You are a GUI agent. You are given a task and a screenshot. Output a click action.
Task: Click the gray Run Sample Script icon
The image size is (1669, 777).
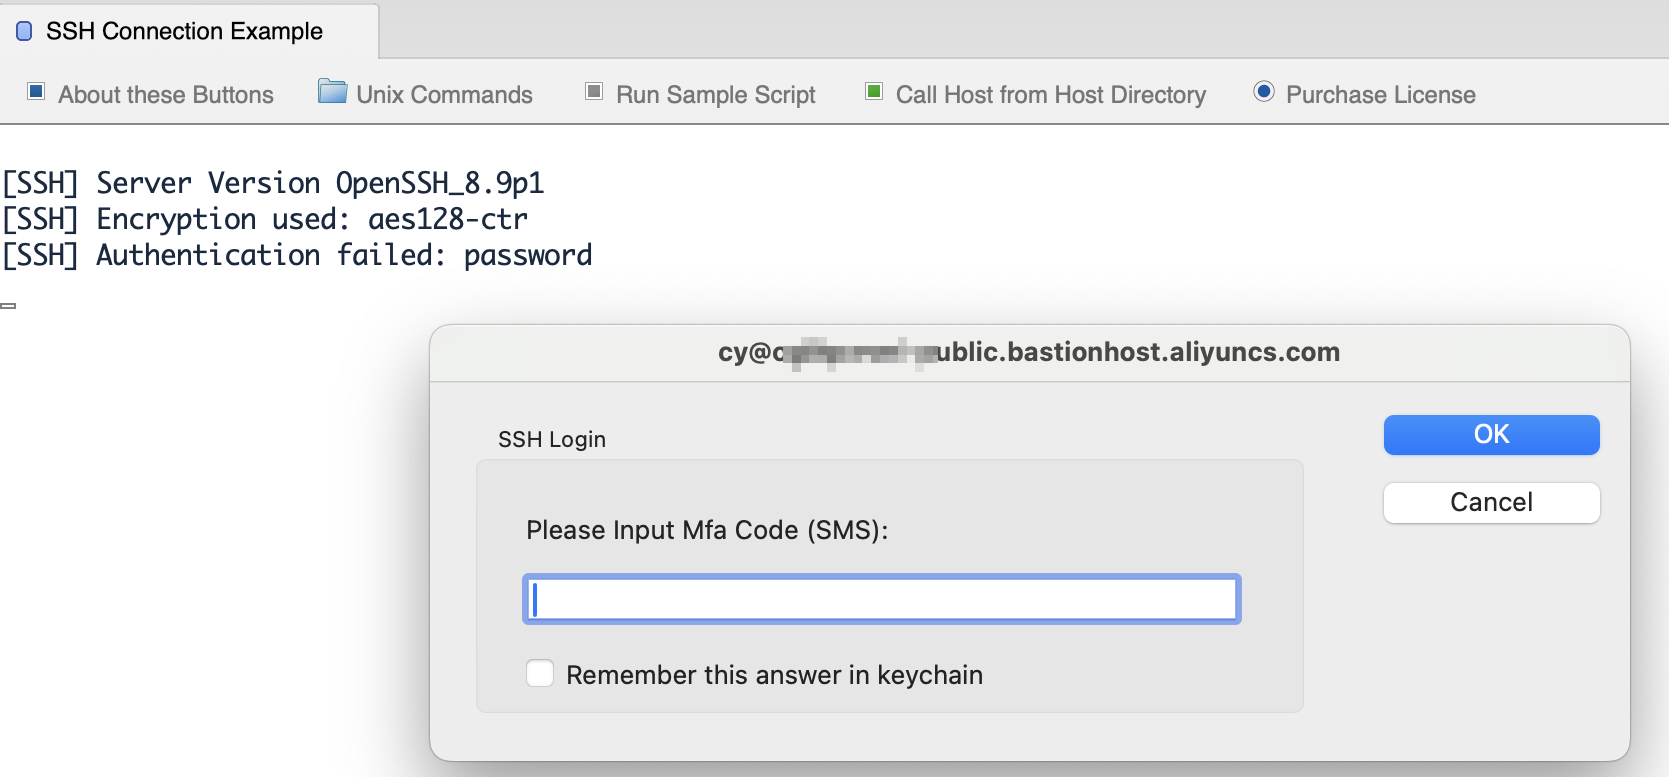pyautogui.click(x=594, y=92)
